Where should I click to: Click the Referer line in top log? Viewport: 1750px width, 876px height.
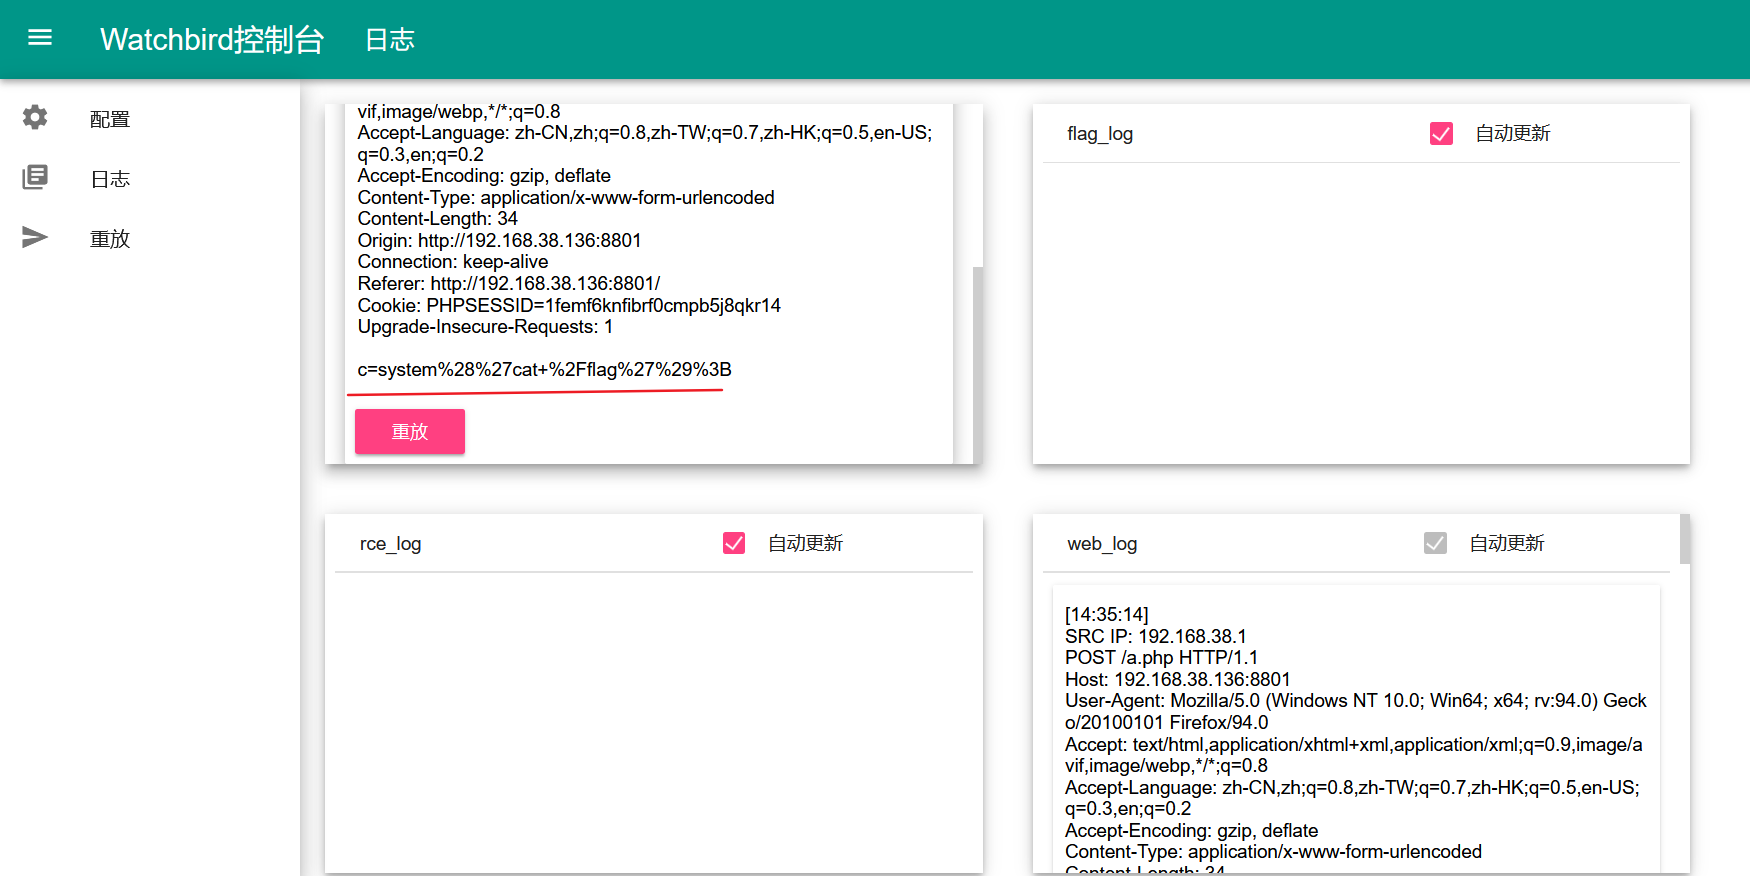pyautogui.click(x=508, y=284)
